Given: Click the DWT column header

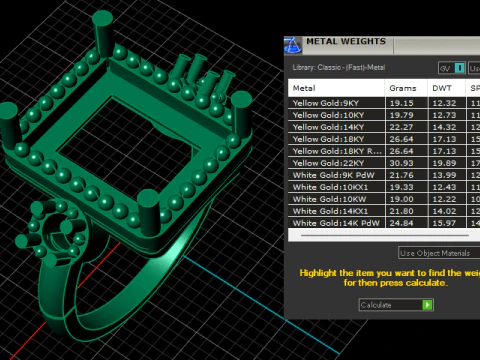Looking at the screenshot, I should [x=446, y=88].
